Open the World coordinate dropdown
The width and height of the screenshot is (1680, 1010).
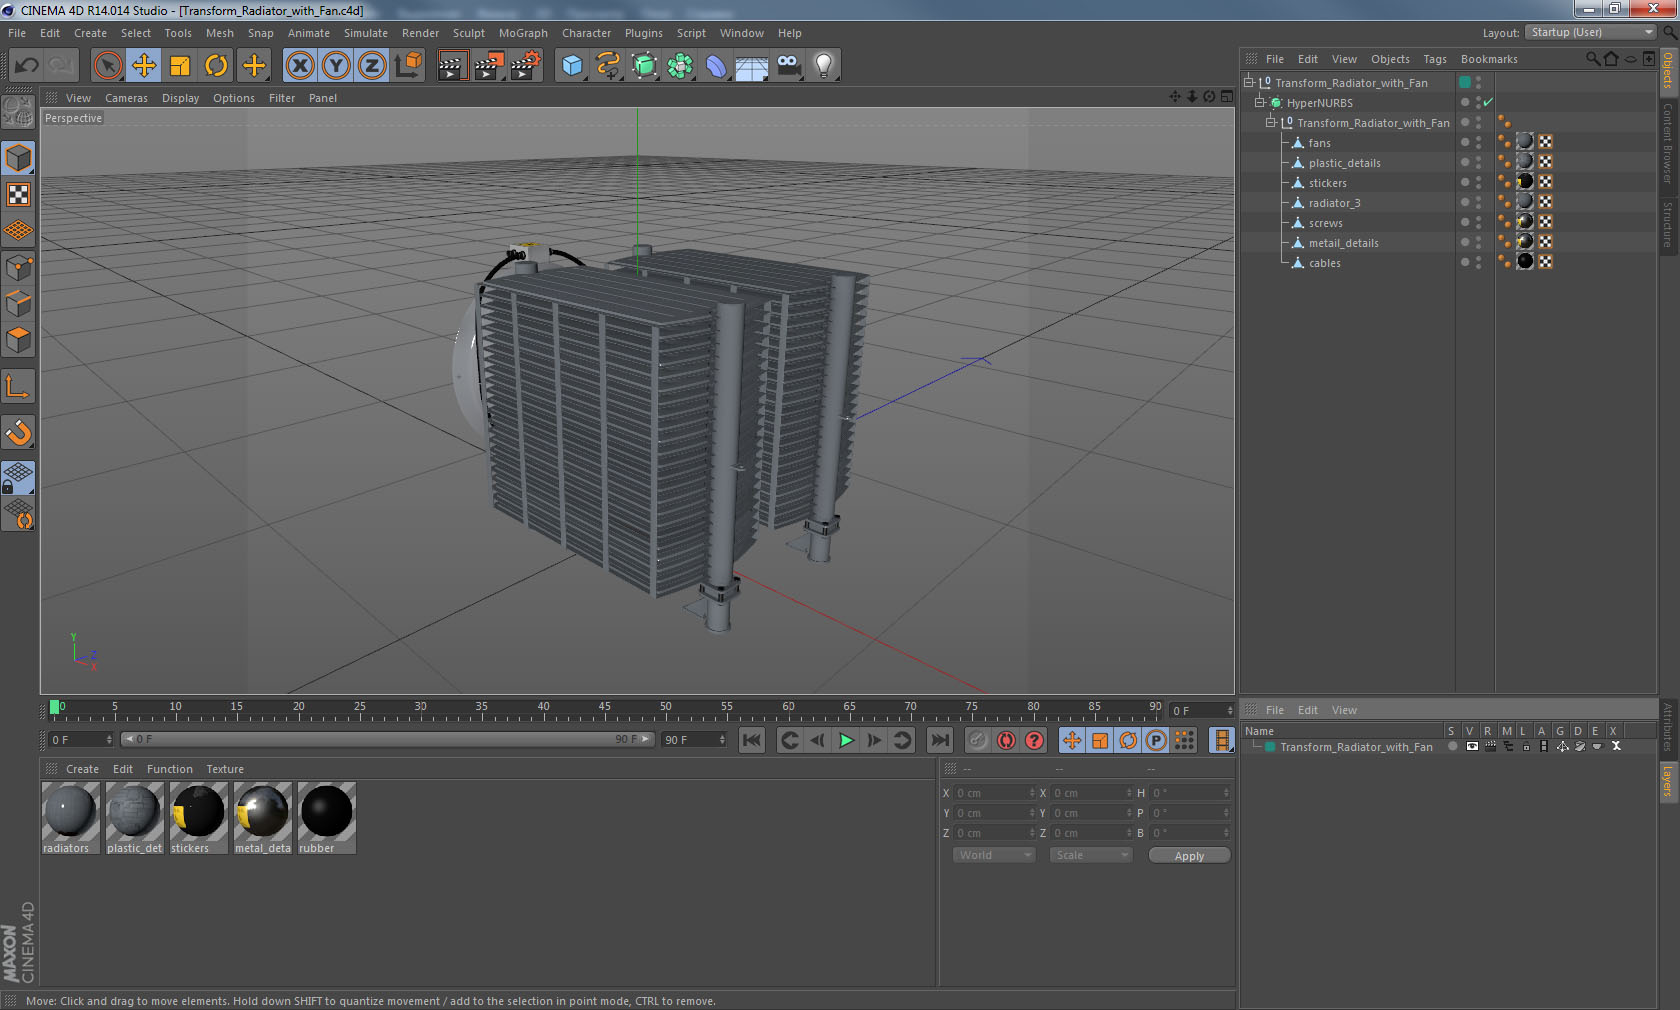(993, 855)
